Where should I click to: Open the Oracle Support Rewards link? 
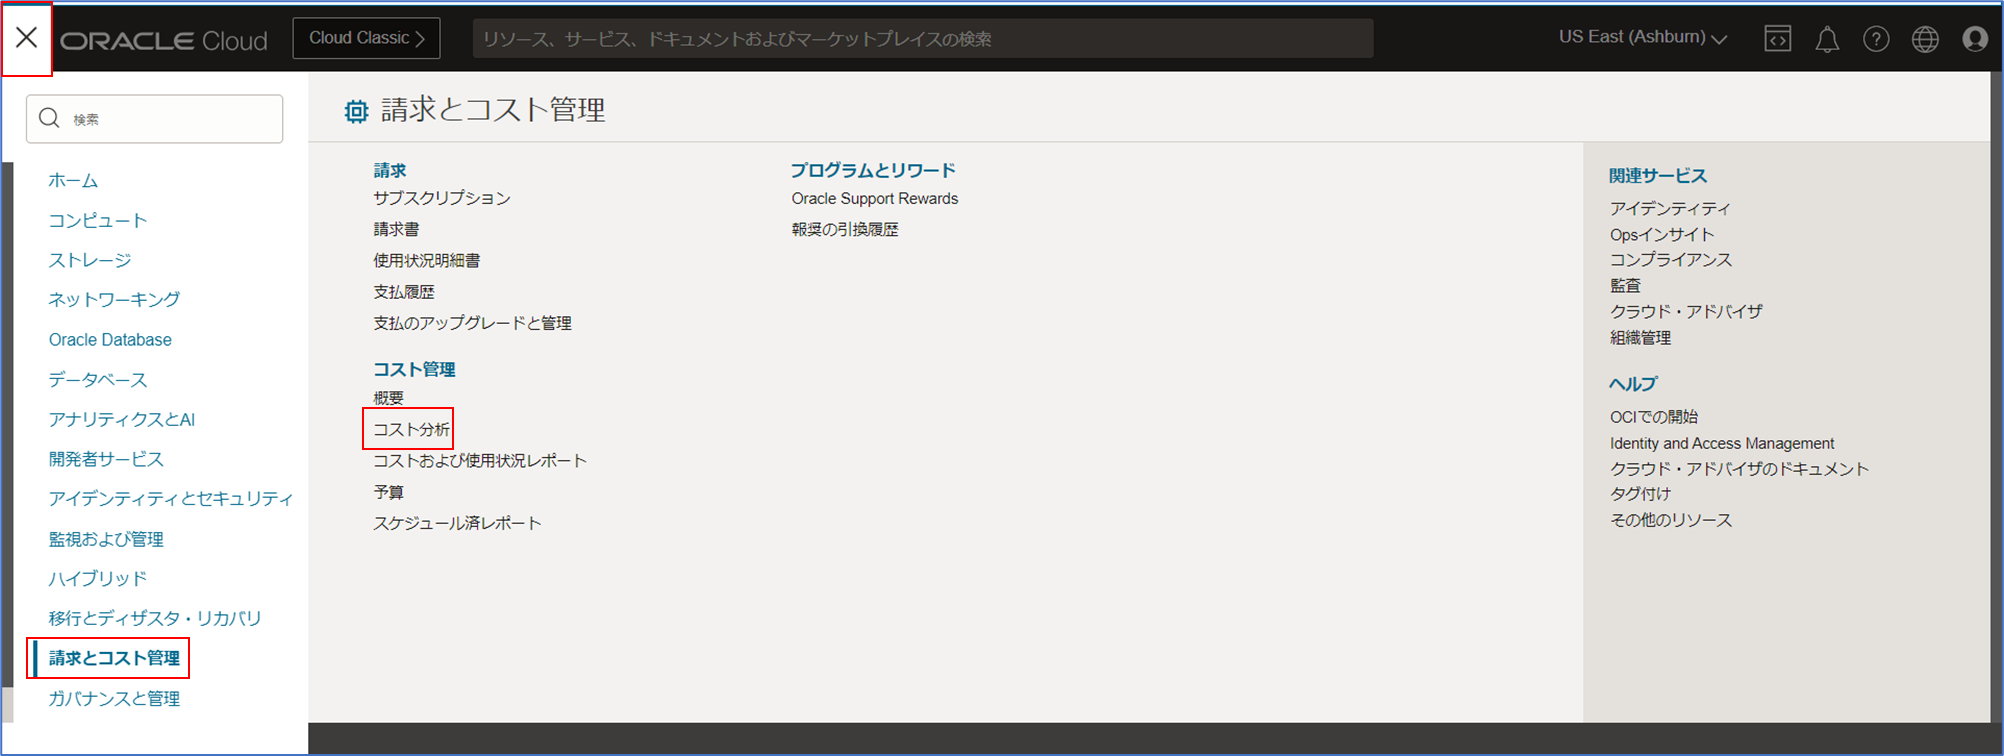875,198
